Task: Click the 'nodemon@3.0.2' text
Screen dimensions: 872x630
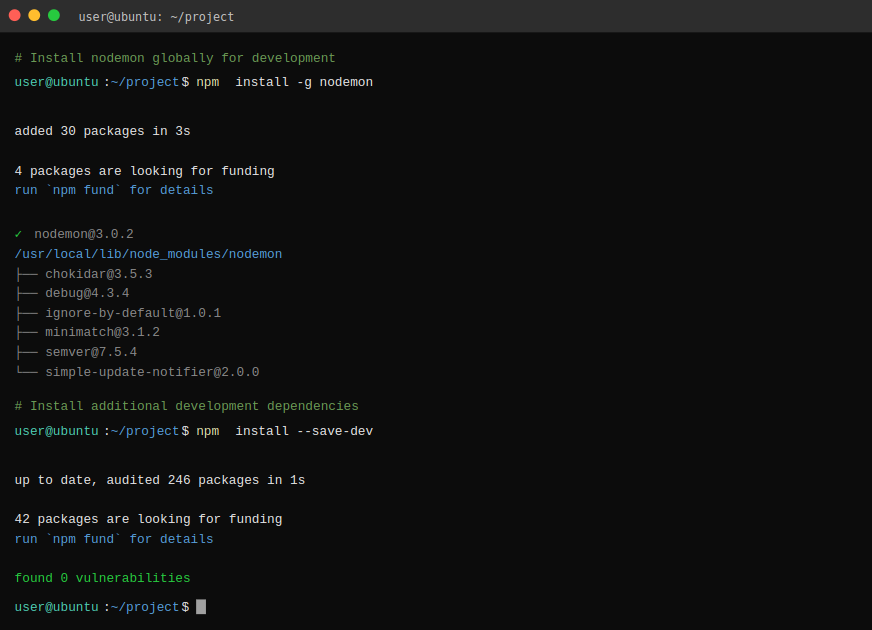Action: coord(84,234)
